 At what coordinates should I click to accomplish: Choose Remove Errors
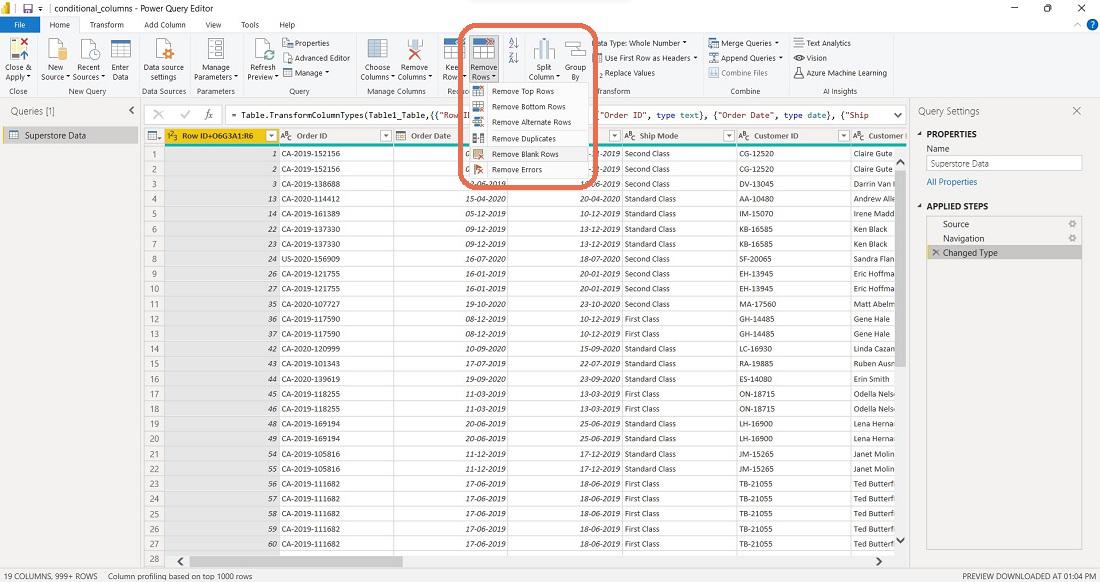pyautogui.click(x=528, y=170)
